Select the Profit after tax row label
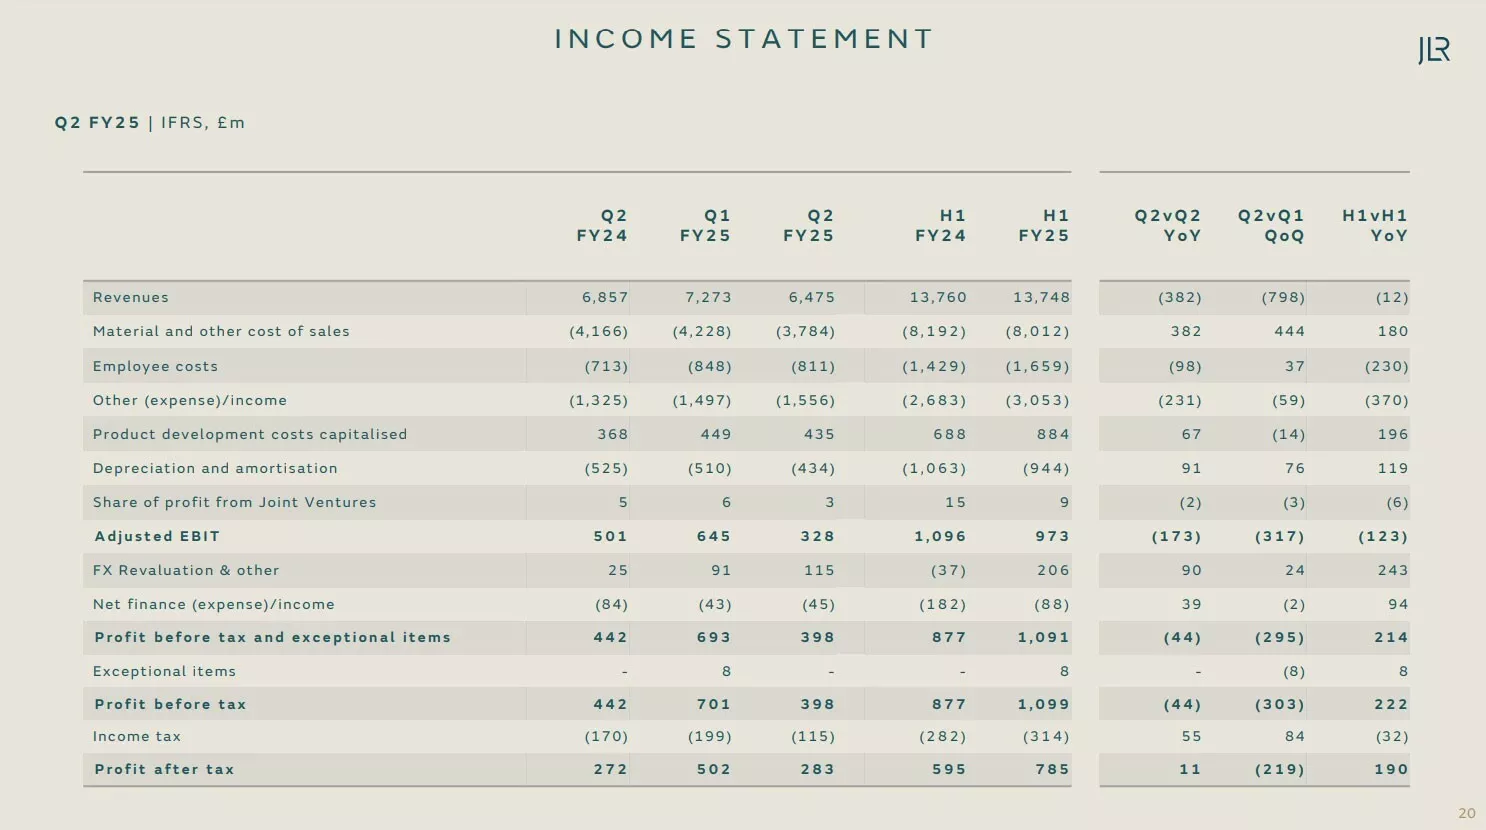Image resolution: width=1486 pixels, height=830 pixels. [x=164, y=769]
